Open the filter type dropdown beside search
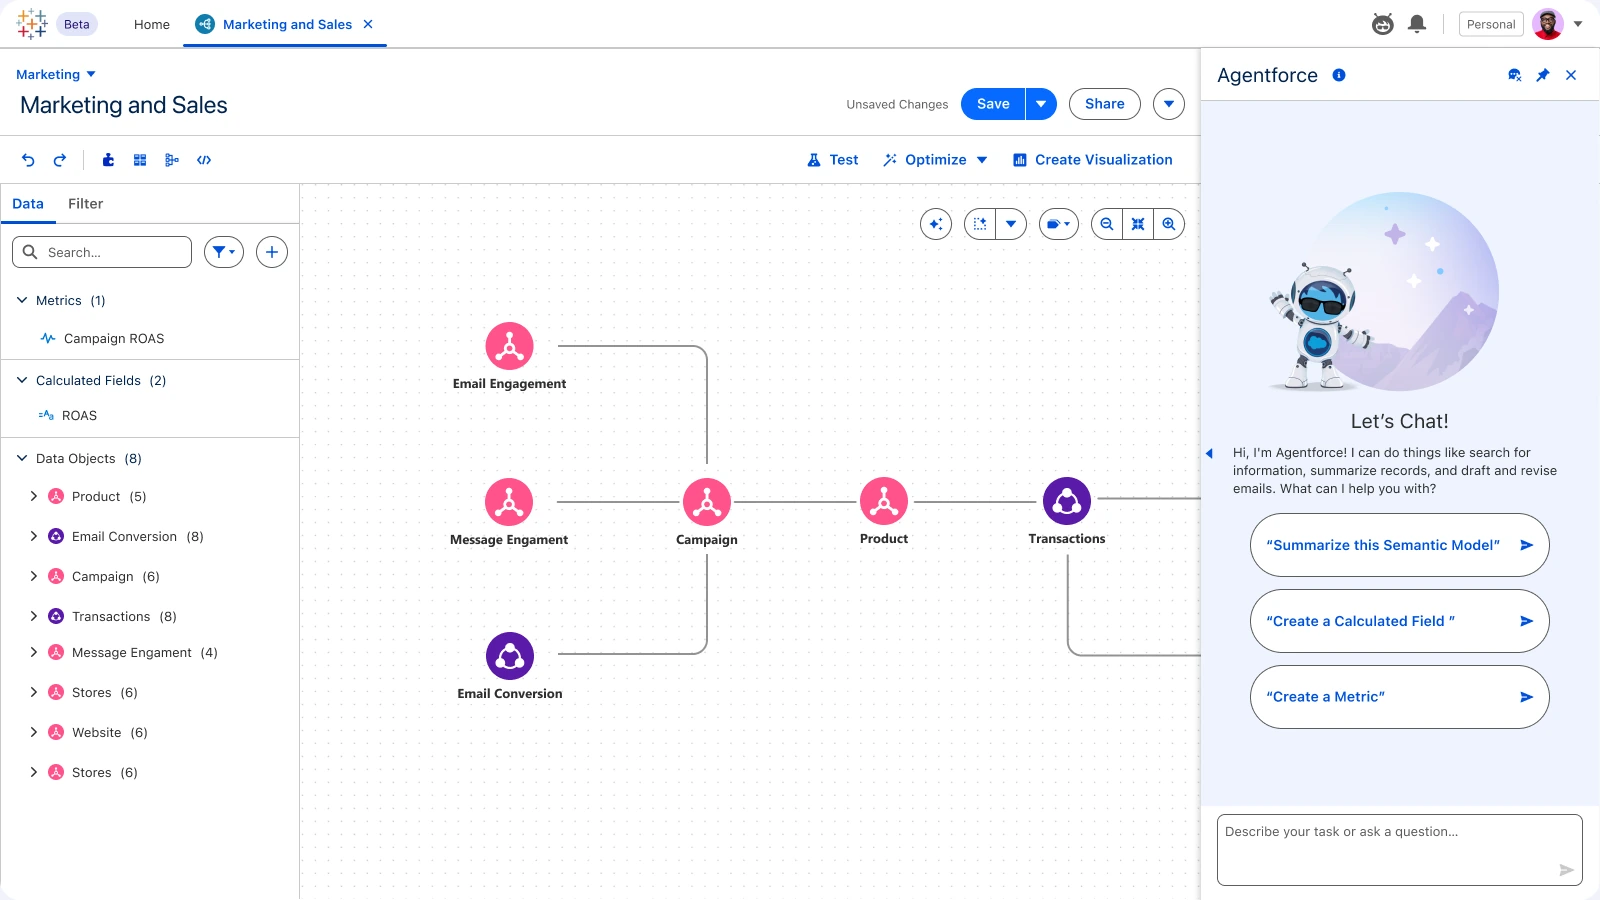 click(x=224, y=252)
